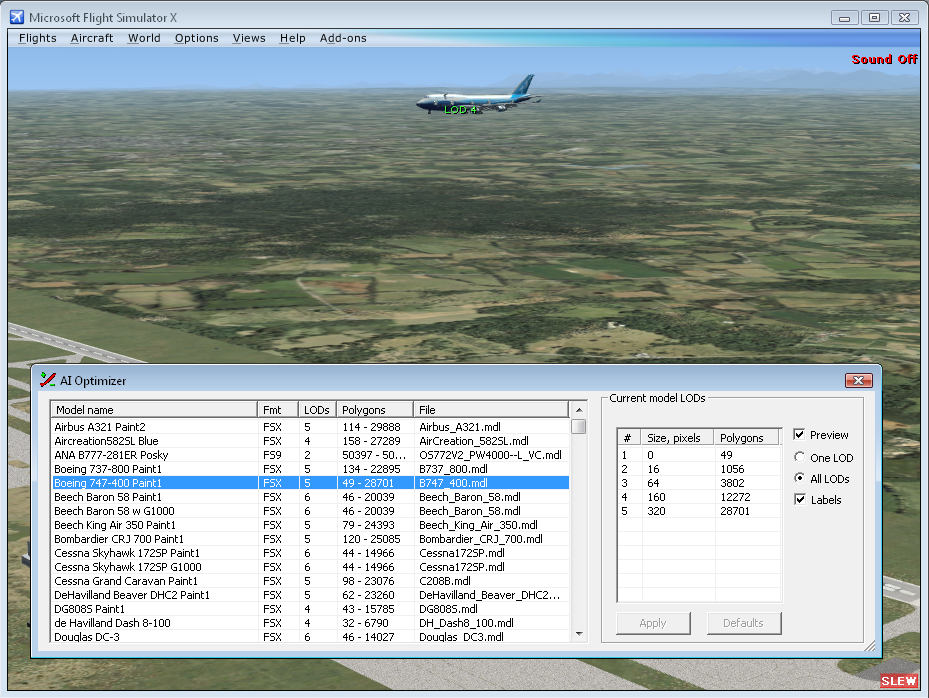
Task: Open the Views menu
Action: point(249,38)
